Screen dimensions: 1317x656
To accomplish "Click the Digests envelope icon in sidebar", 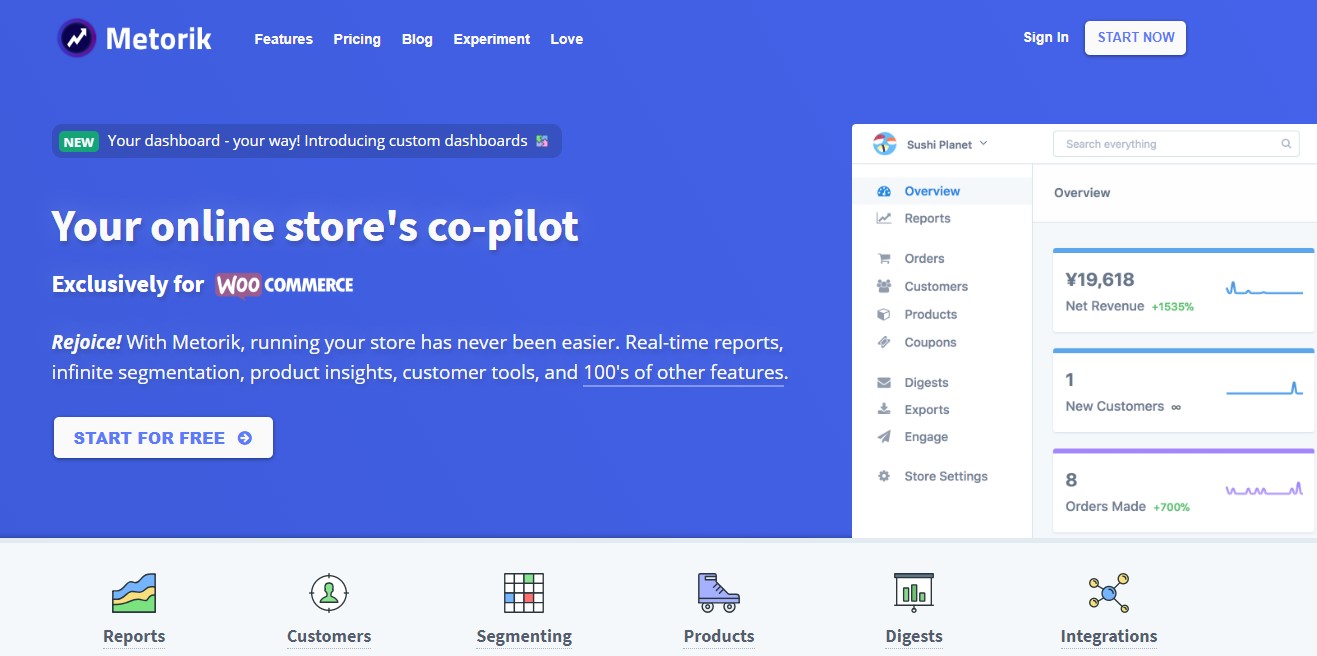I will (884, 382).
